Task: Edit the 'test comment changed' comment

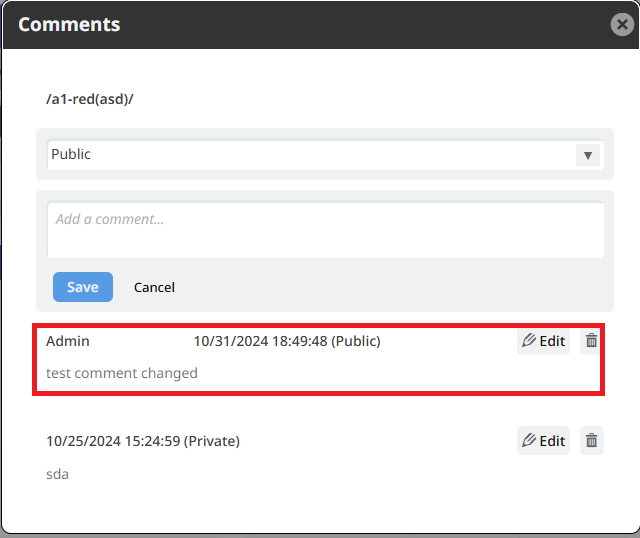Action: [x=543, y=340]
